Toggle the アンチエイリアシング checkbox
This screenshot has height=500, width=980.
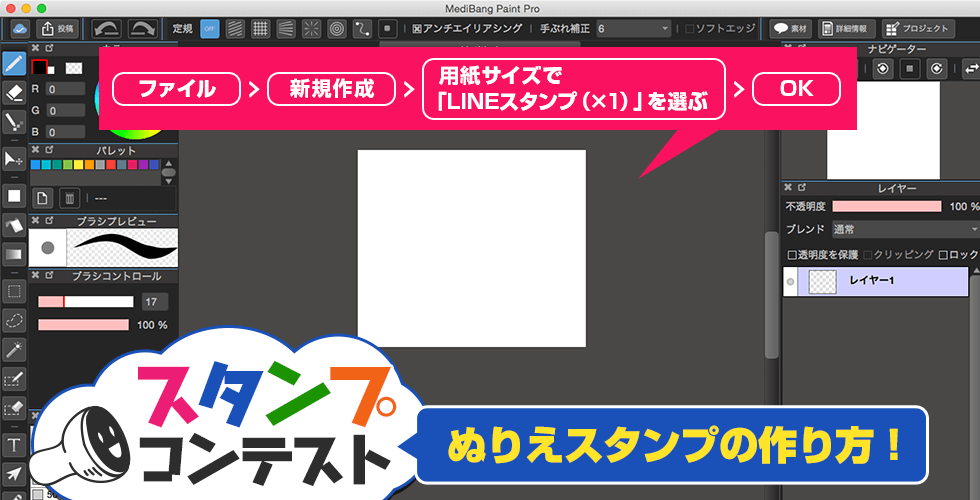417,29
